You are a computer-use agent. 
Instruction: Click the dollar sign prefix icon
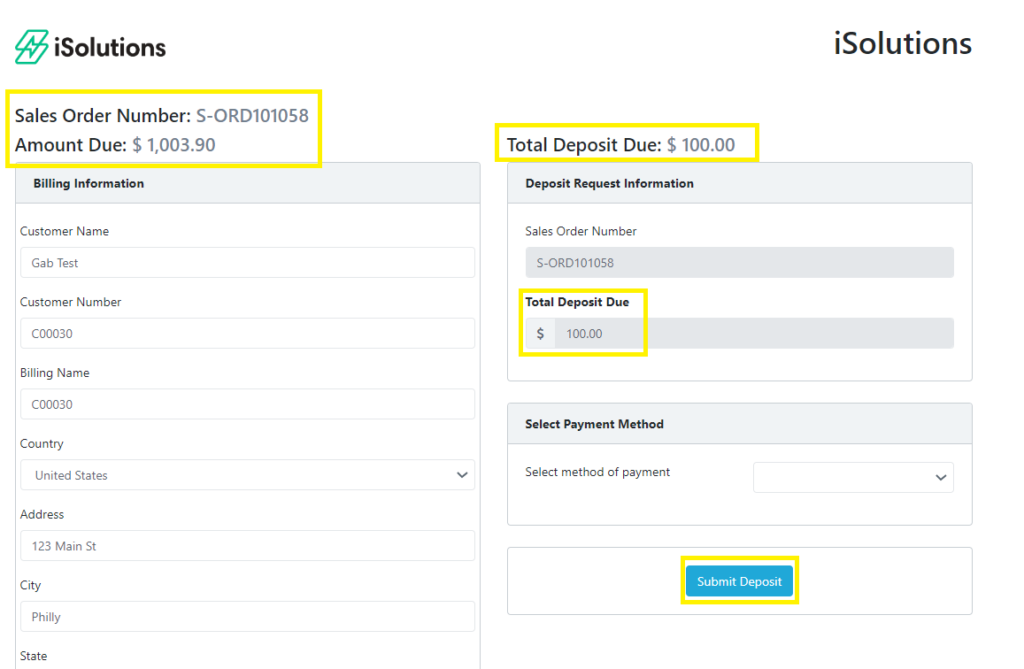pos(540,334)
